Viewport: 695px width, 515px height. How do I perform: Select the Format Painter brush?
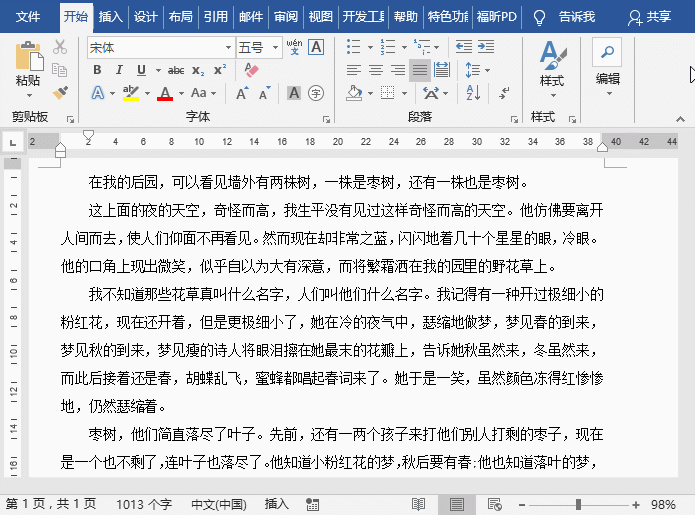[x=60, y=93]
